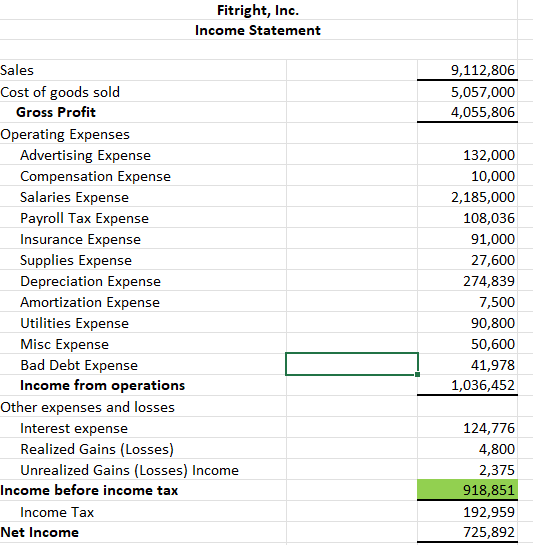Screen dimensions: 533x545
Task: Click the active empty cell beside Bad Debt Expense
Action: 352,364
